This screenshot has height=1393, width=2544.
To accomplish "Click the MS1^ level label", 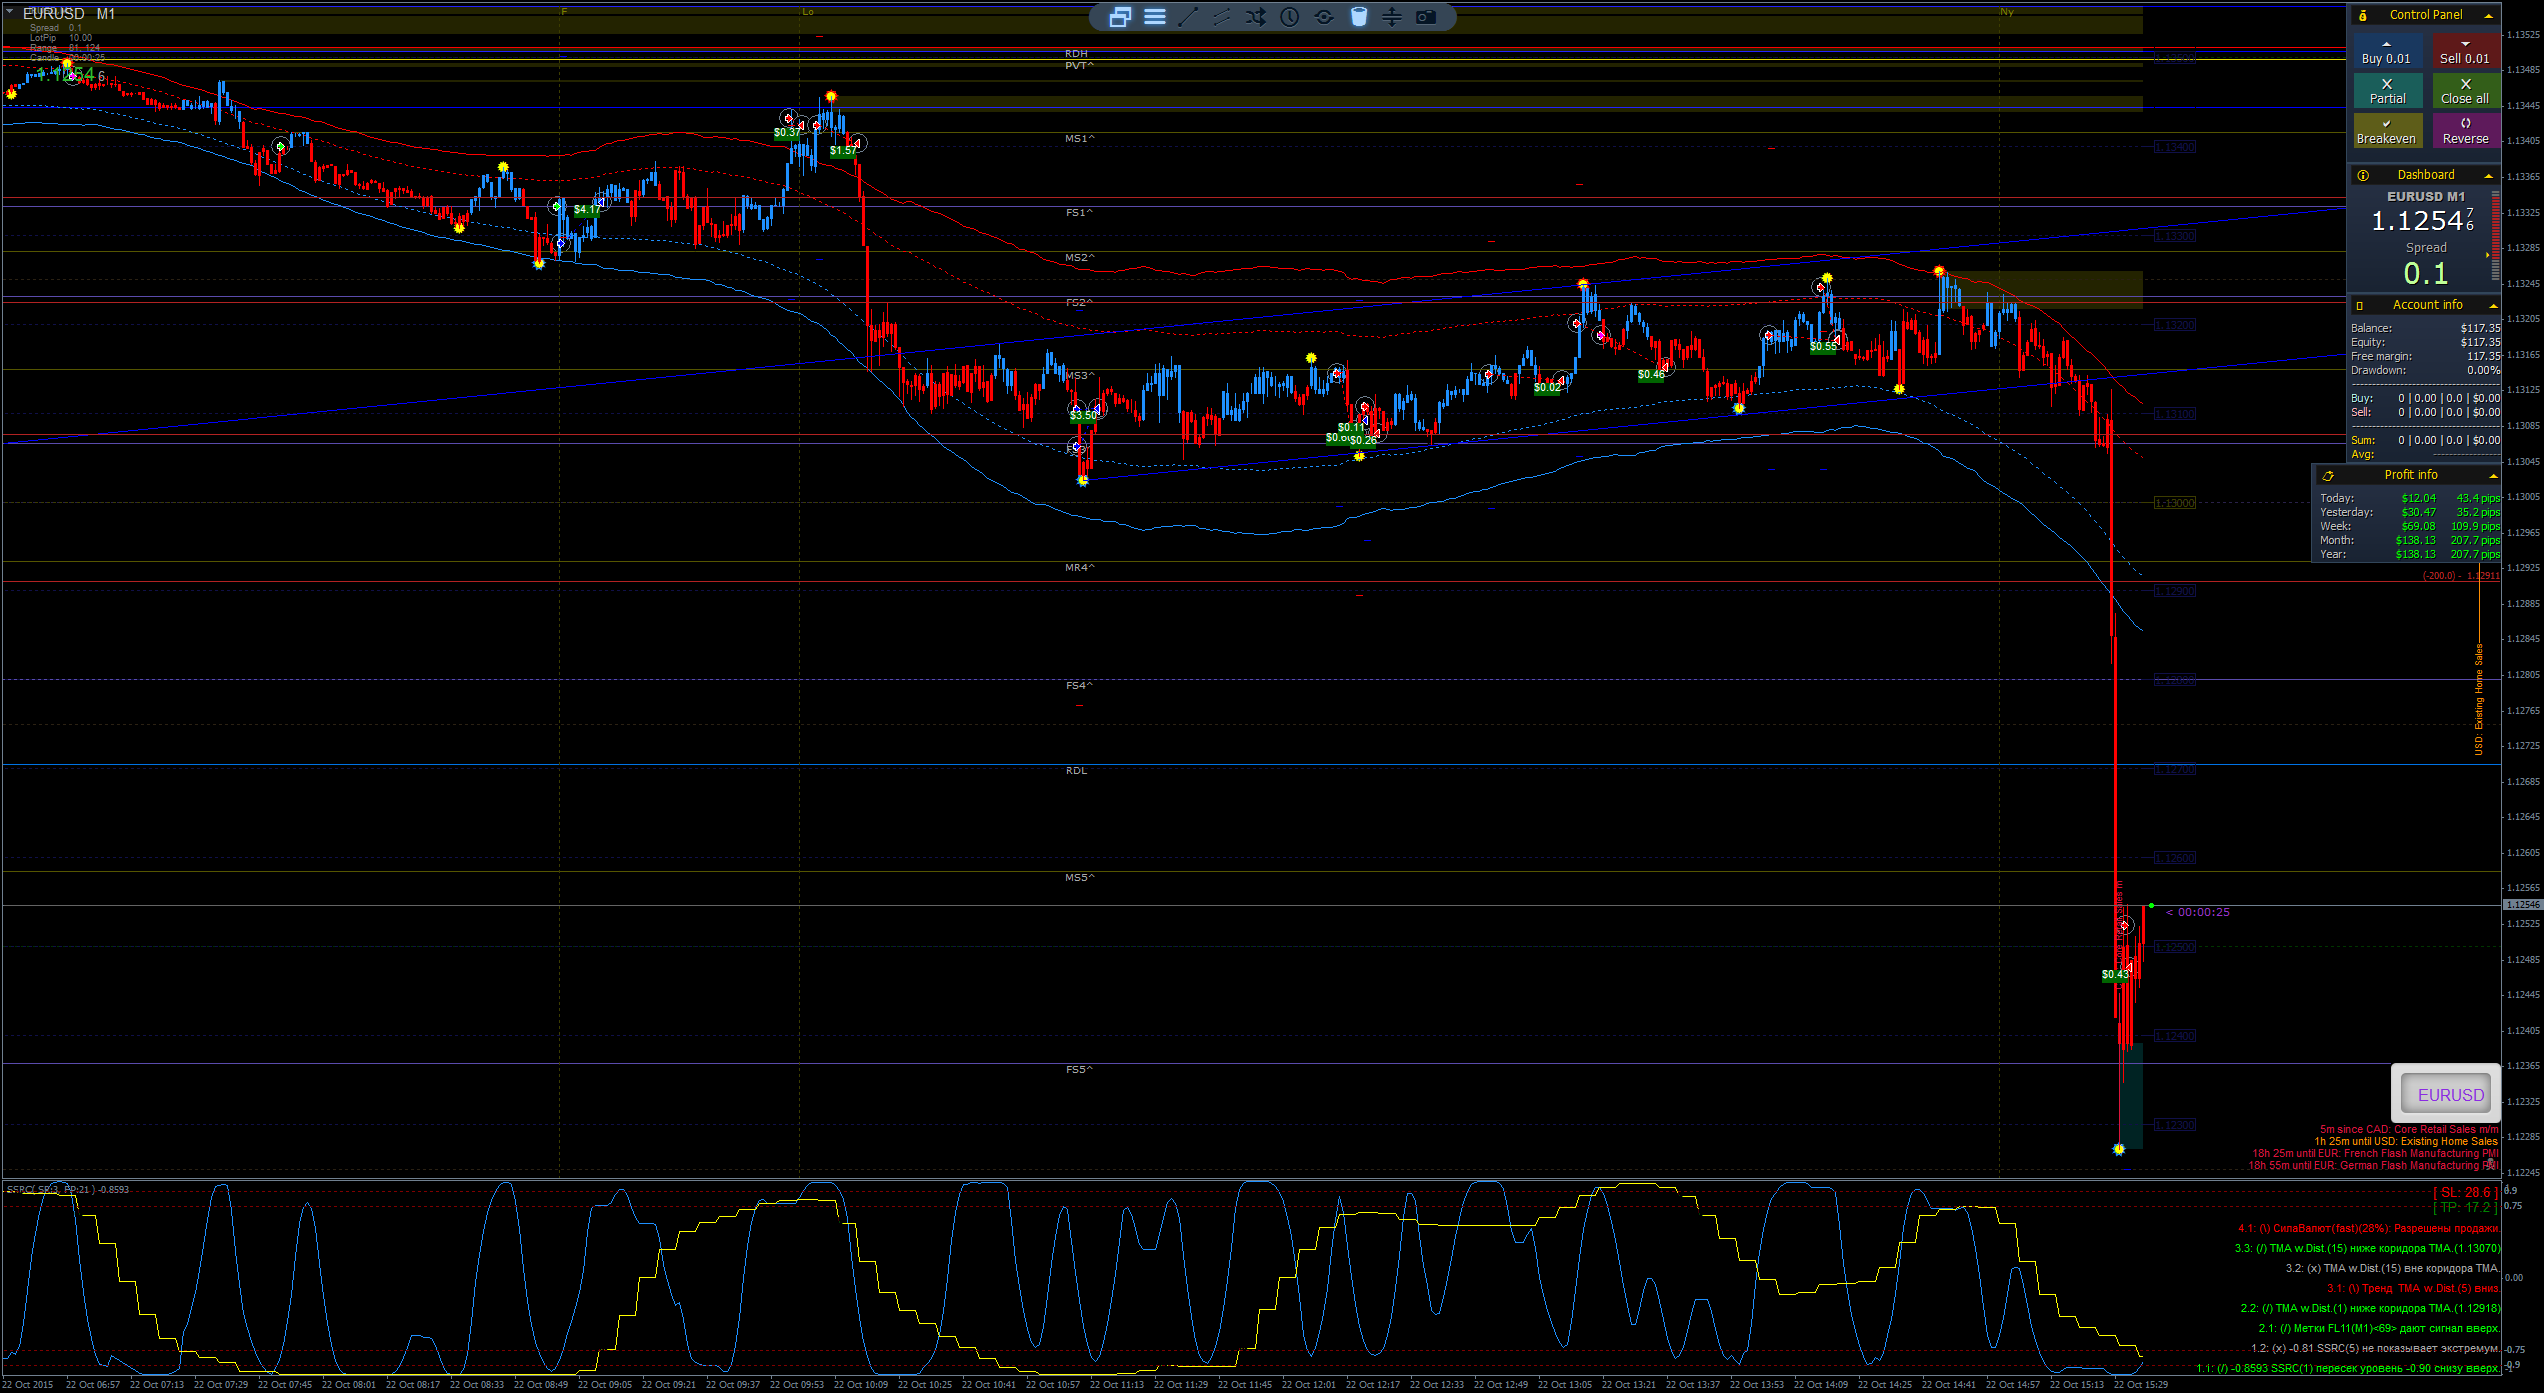I will click(1079, 139).
